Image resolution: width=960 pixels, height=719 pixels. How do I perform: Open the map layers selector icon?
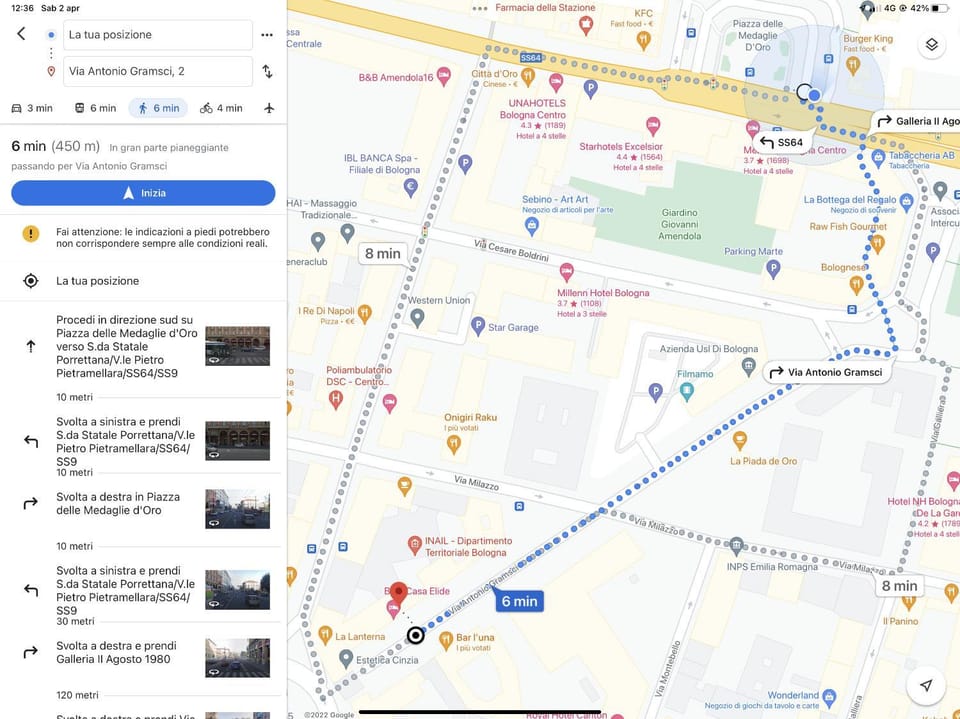pyautogui.click(x=931, y=45)
